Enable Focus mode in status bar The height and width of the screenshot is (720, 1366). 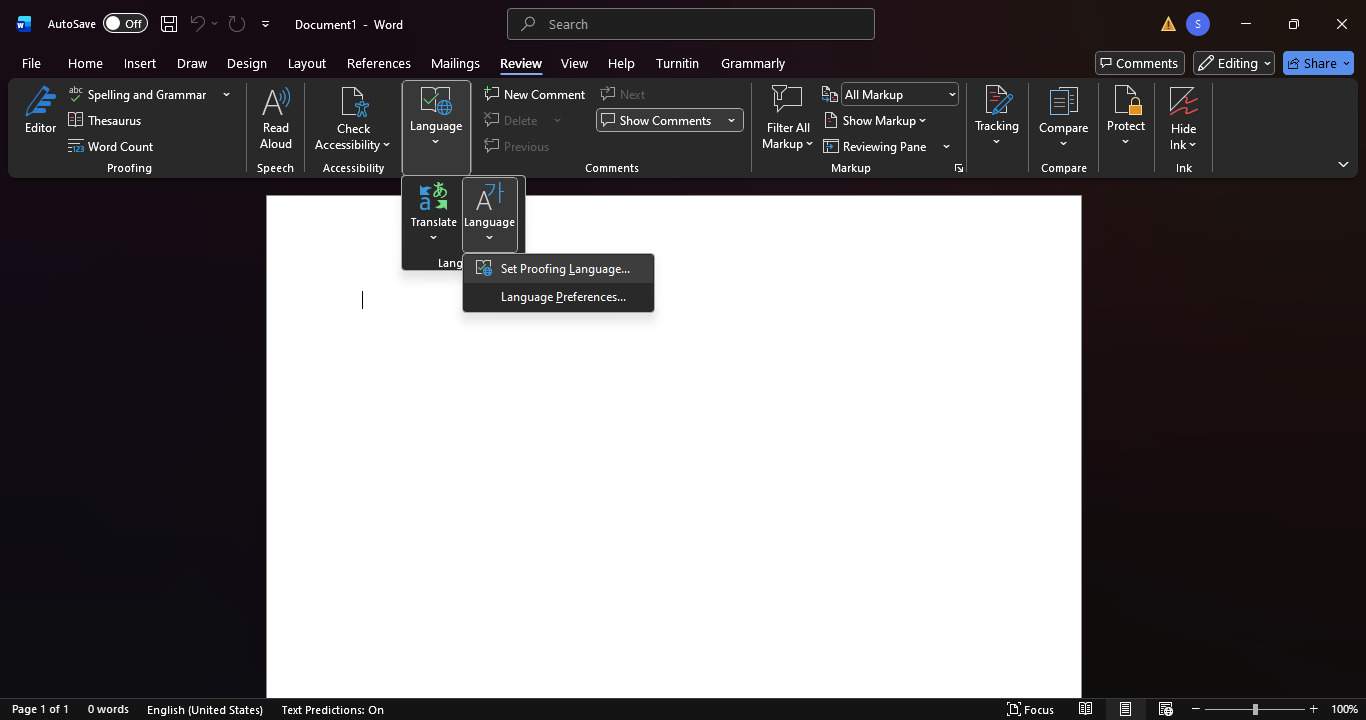(x=1030, y=709)
